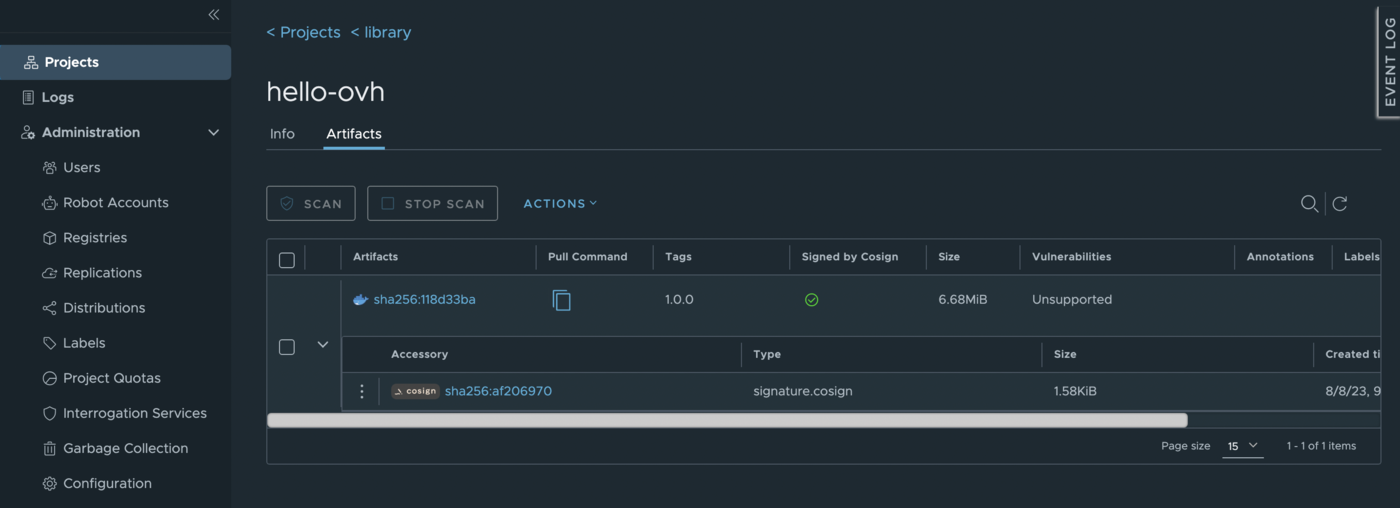Collapse the sidebar with double-chevron icon
Viewport: 1400px width, 508px height.
click(213, 15)
